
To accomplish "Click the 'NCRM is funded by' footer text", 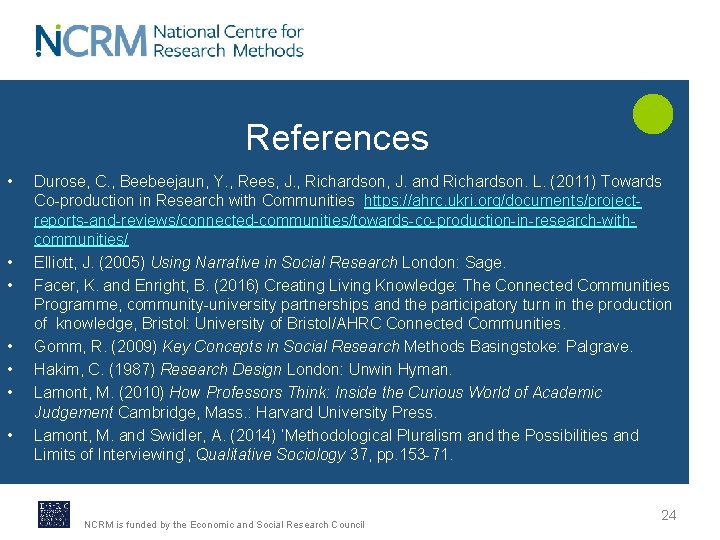I will point(224,524).
